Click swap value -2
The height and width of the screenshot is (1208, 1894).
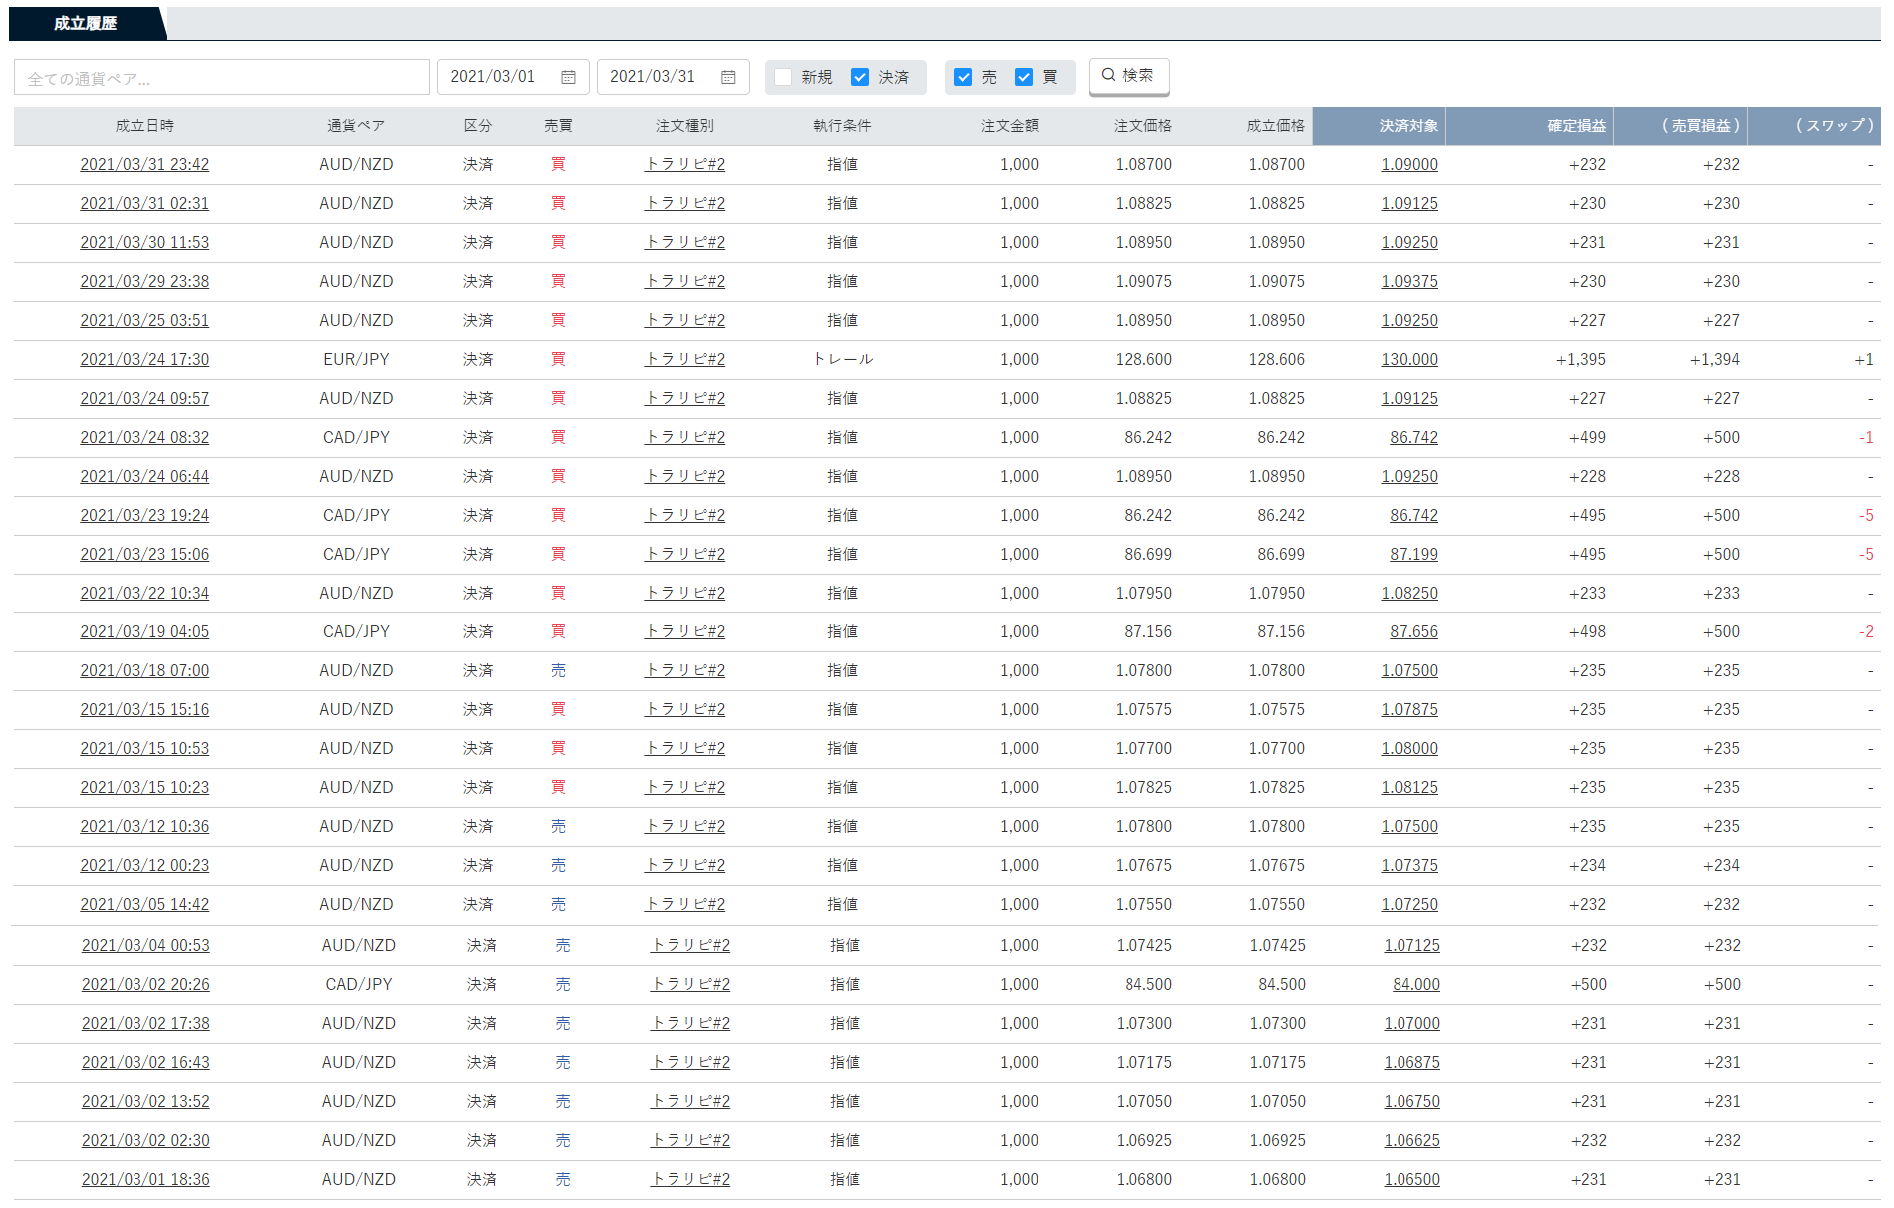1866,631
